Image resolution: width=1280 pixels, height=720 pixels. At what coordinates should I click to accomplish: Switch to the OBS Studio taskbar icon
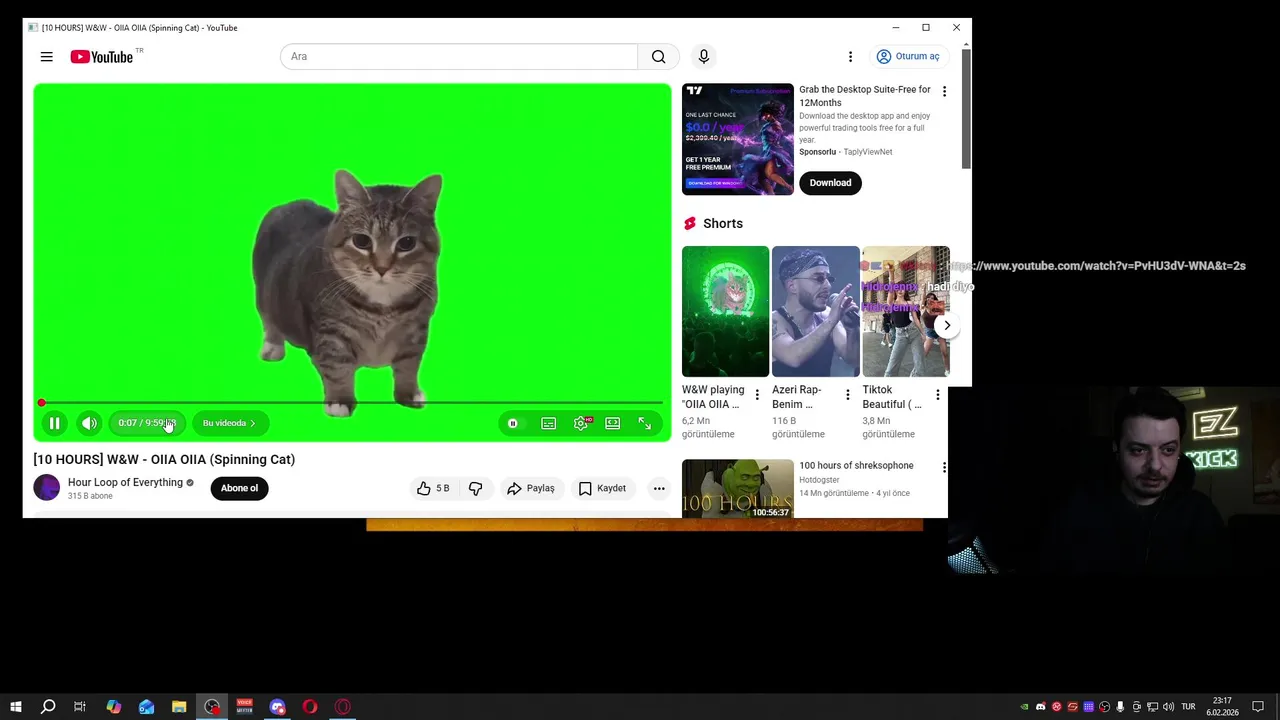212,707
